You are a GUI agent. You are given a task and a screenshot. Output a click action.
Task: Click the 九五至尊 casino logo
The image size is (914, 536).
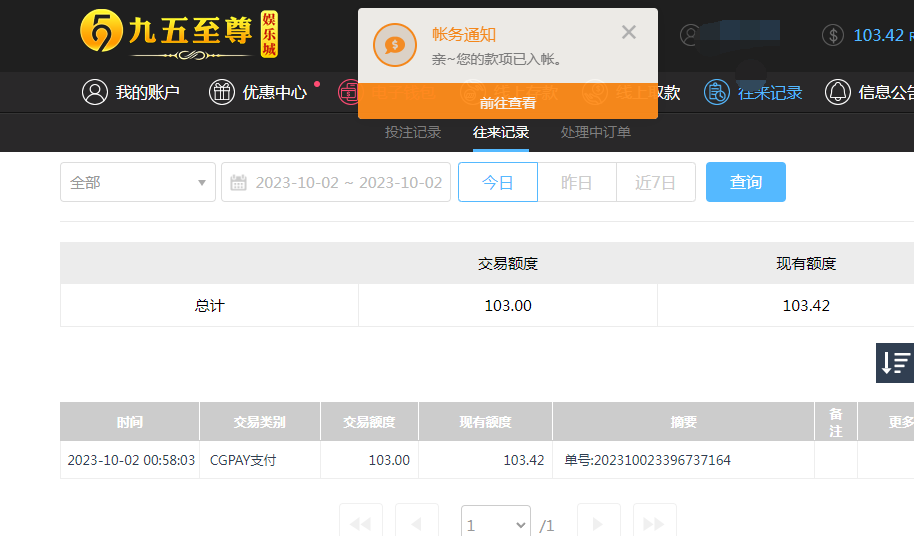tap(180, 35)
